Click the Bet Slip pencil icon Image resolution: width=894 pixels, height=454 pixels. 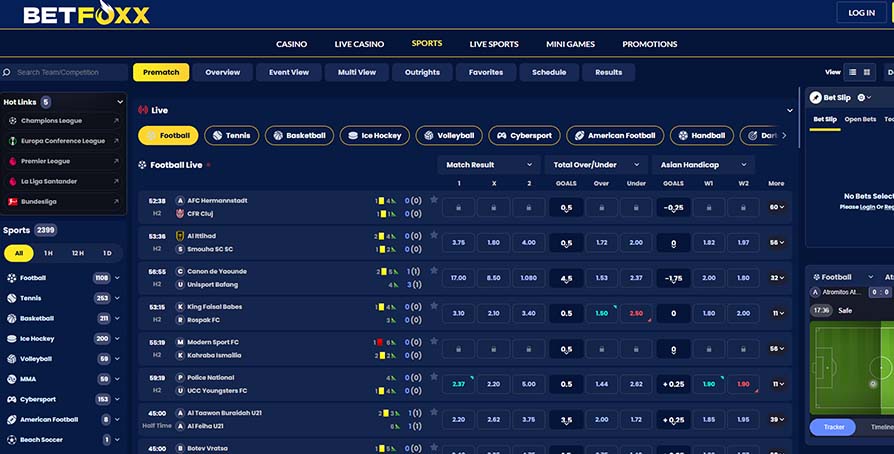point(815,98)
